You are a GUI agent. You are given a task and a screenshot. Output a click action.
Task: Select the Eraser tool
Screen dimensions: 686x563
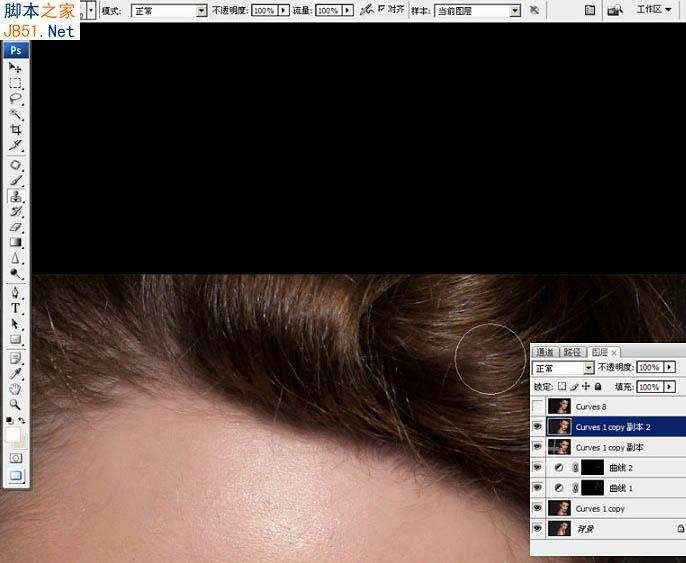click(15, 227)
